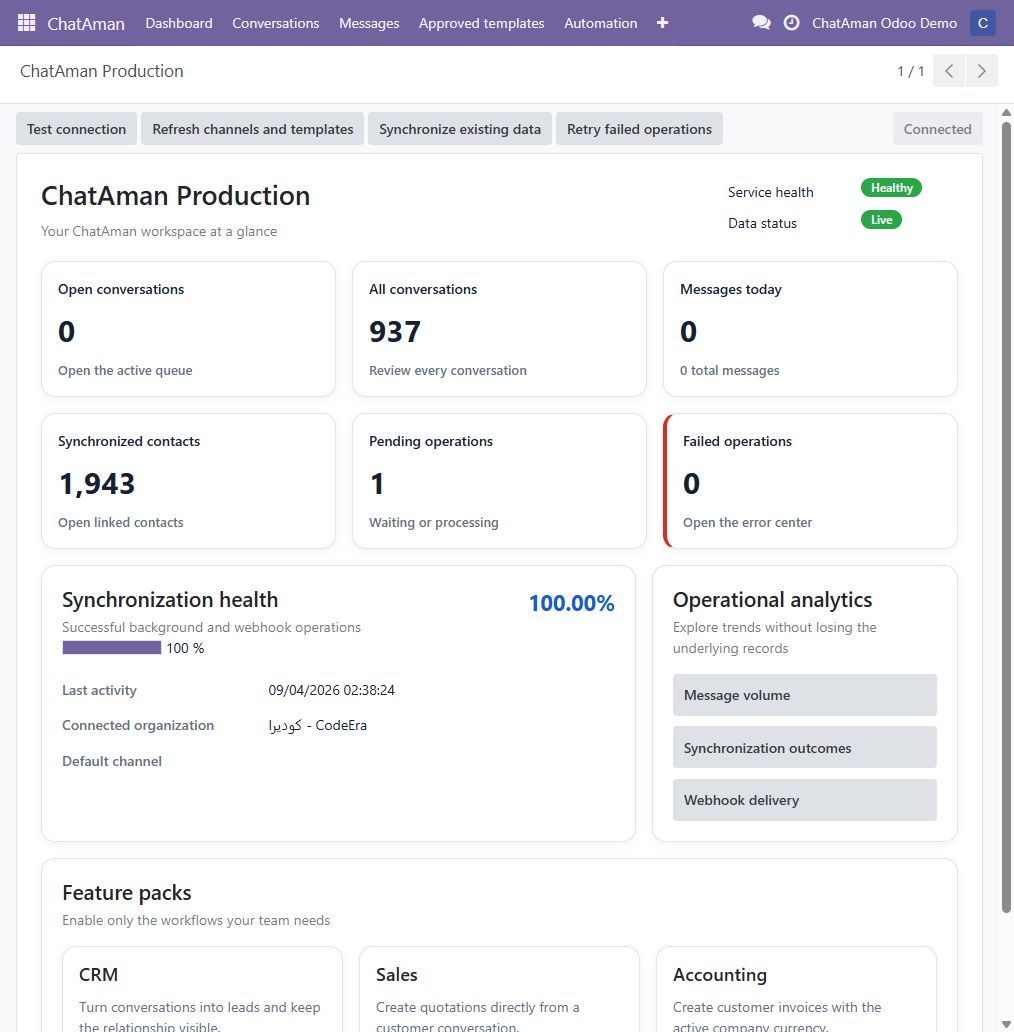
Task: Go to the previous record arrow
Action: pos(949,71)
